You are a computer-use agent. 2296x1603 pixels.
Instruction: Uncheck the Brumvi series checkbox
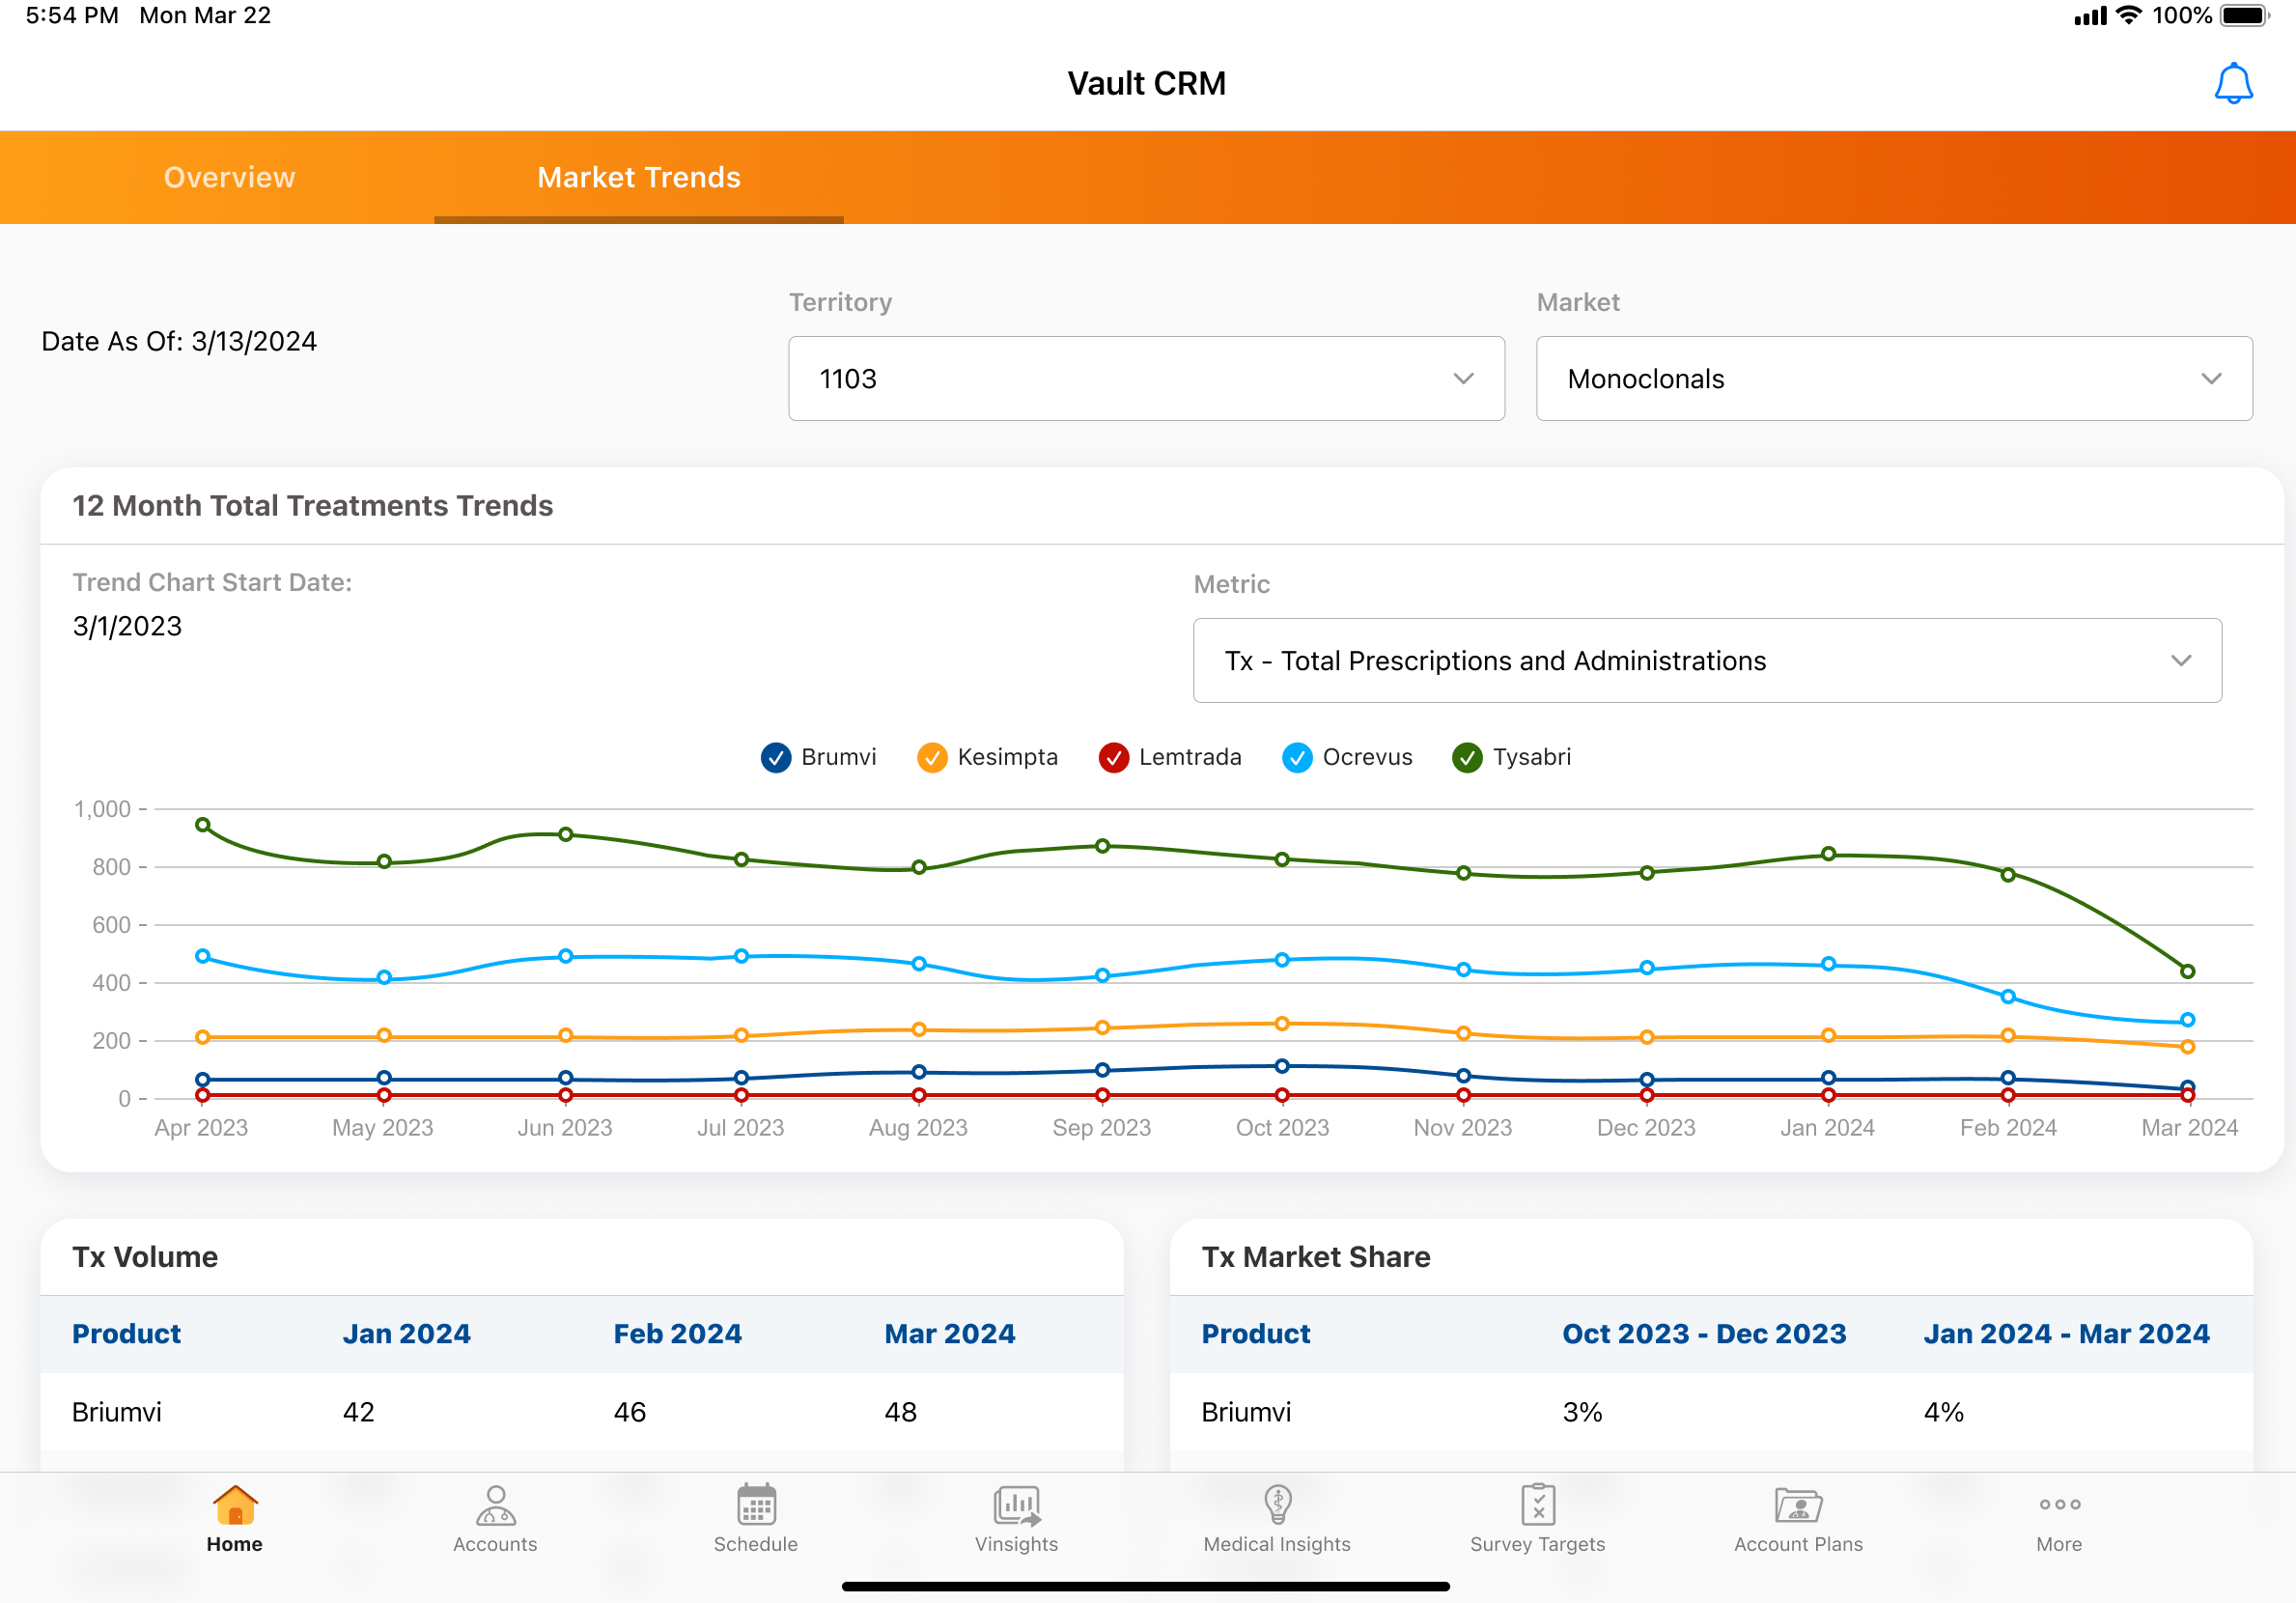tap(776, 758)
